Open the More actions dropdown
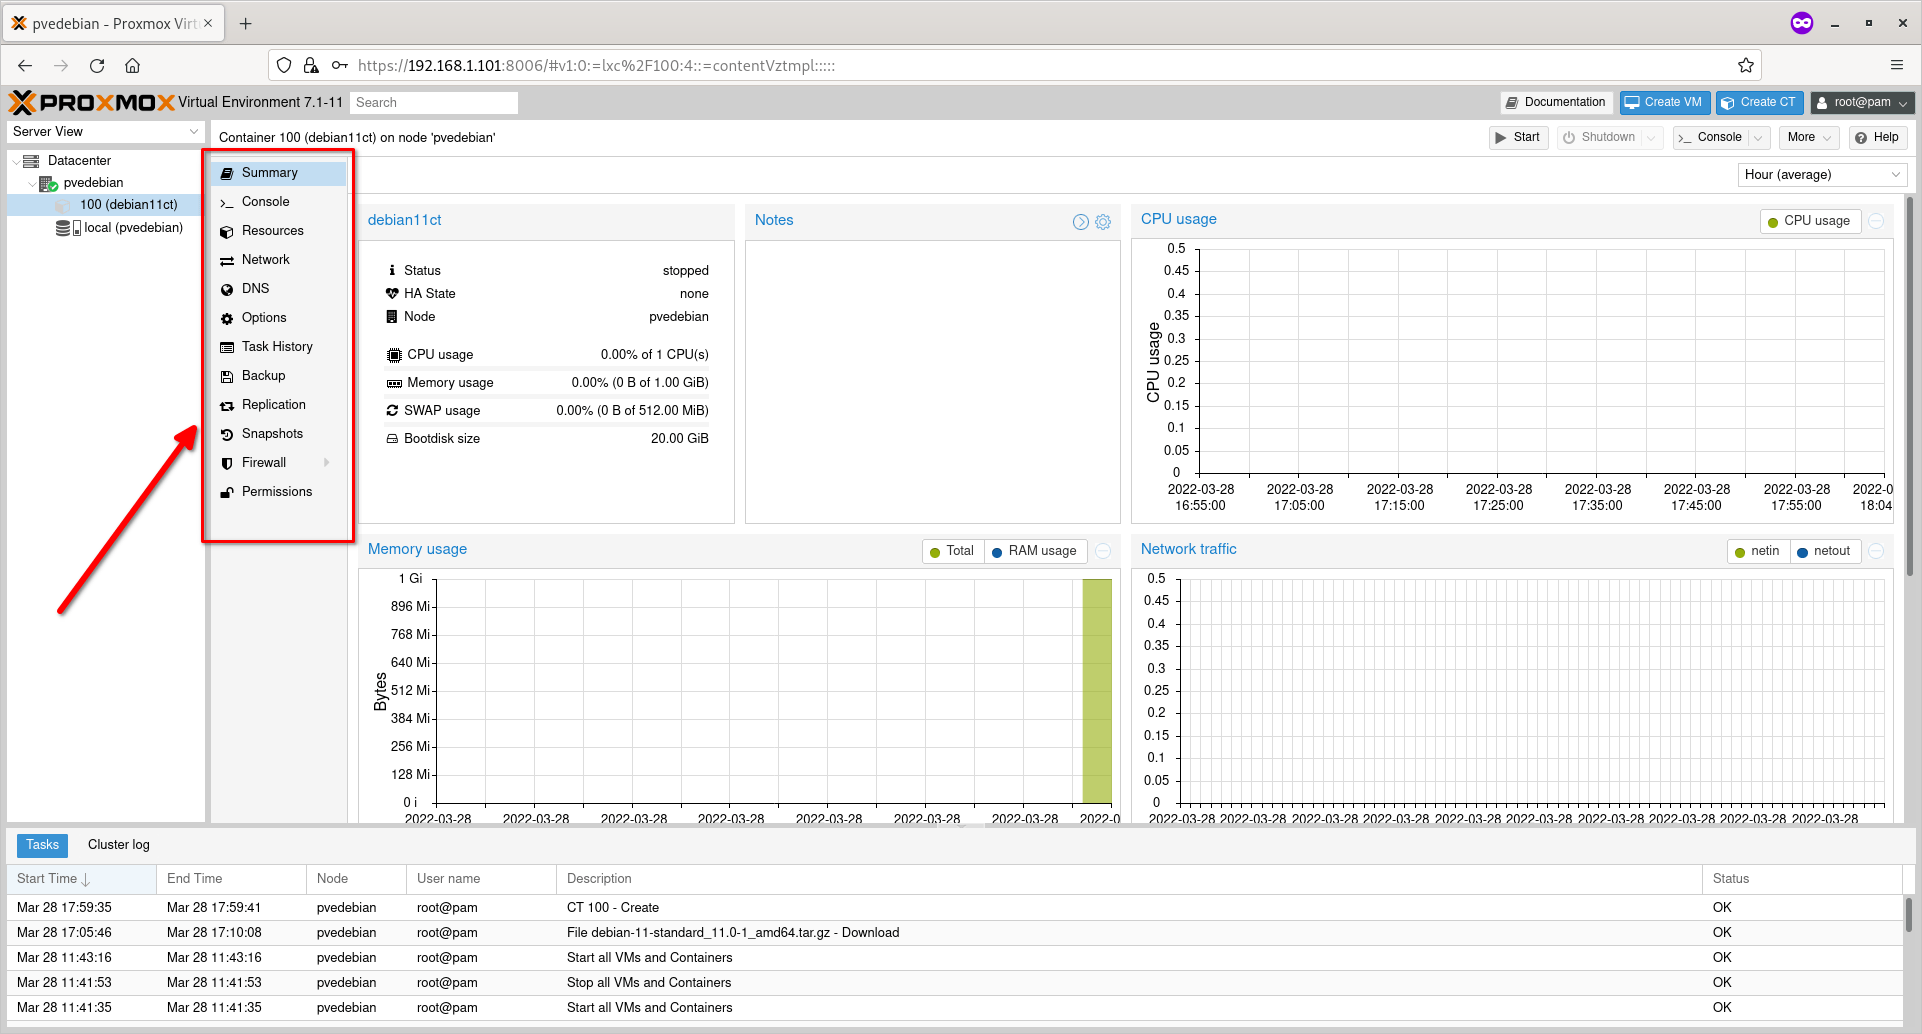Viewport: 1922px width, 1034px height. [1809, 138]
